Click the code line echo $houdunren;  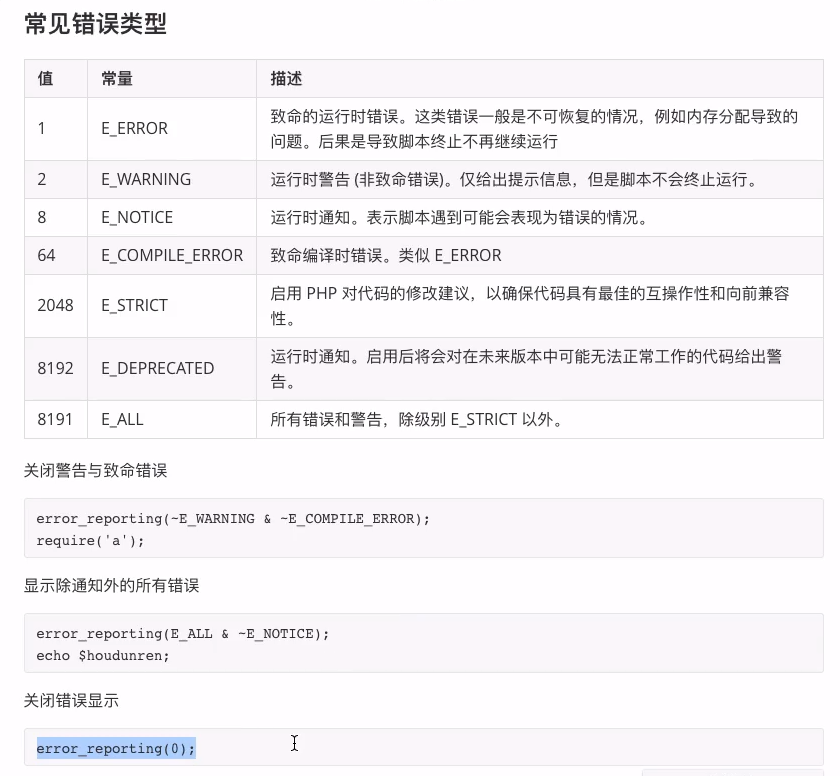click(103, 656)
